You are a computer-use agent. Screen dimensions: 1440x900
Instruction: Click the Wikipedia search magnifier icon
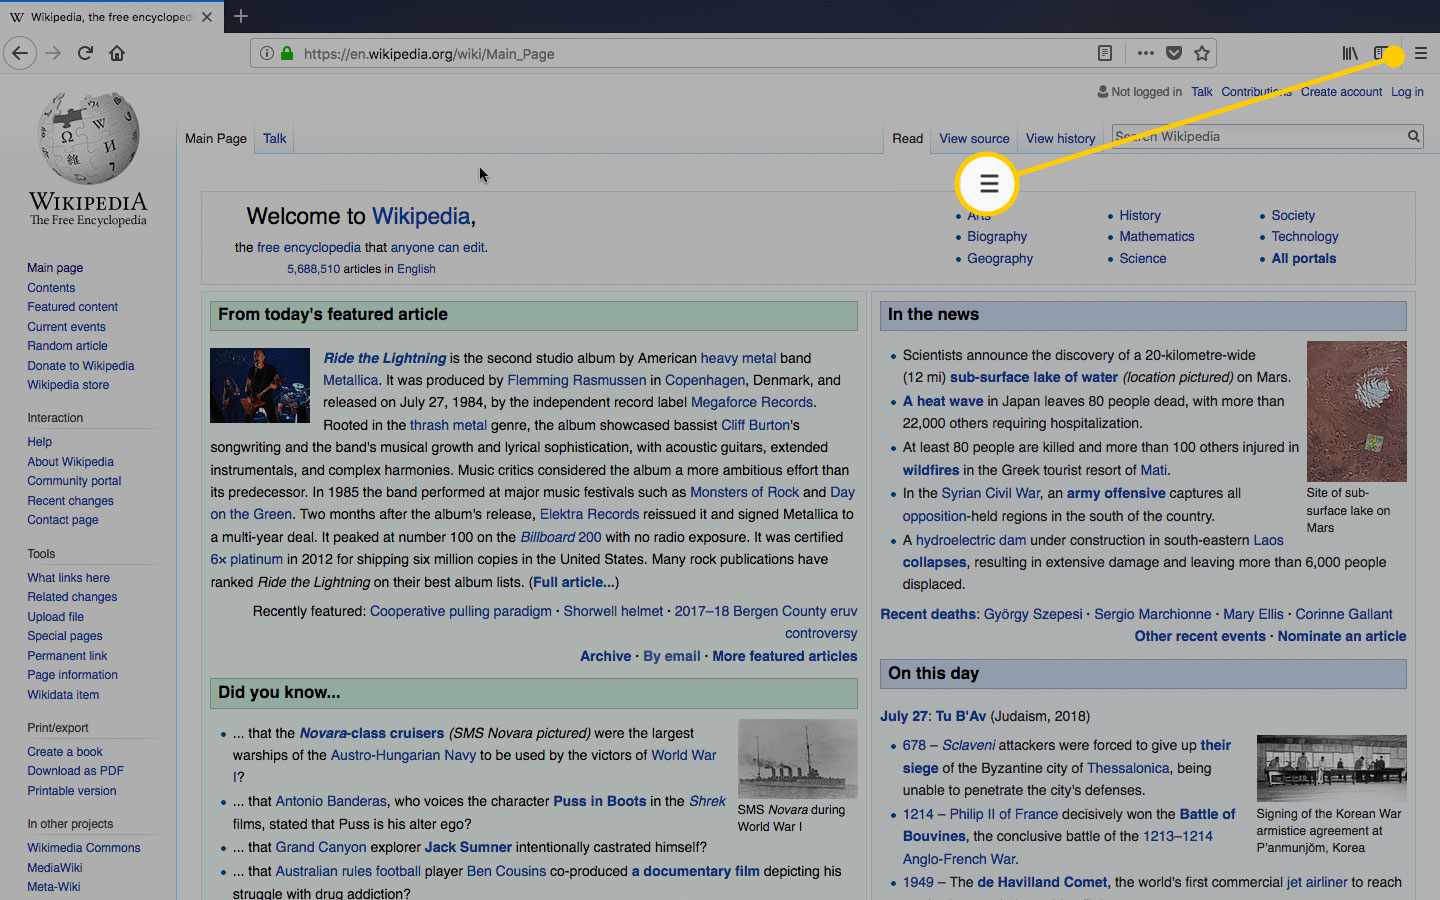(x=1413, y=137)
